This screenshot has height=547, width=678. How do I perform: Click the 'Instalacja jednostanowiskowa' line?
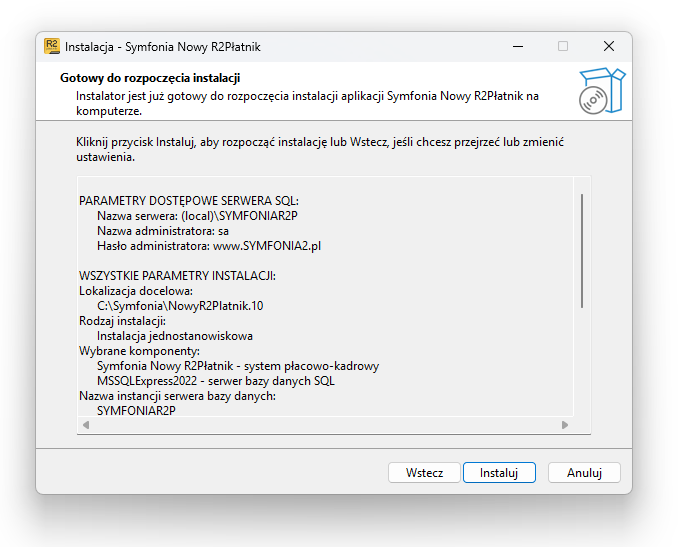175,336
